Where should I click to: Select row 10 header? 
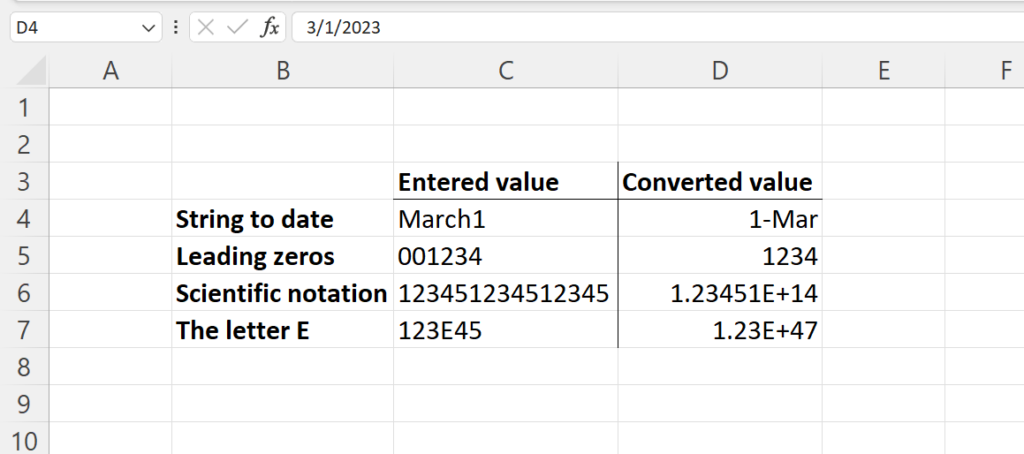click(x=24, y=439)
